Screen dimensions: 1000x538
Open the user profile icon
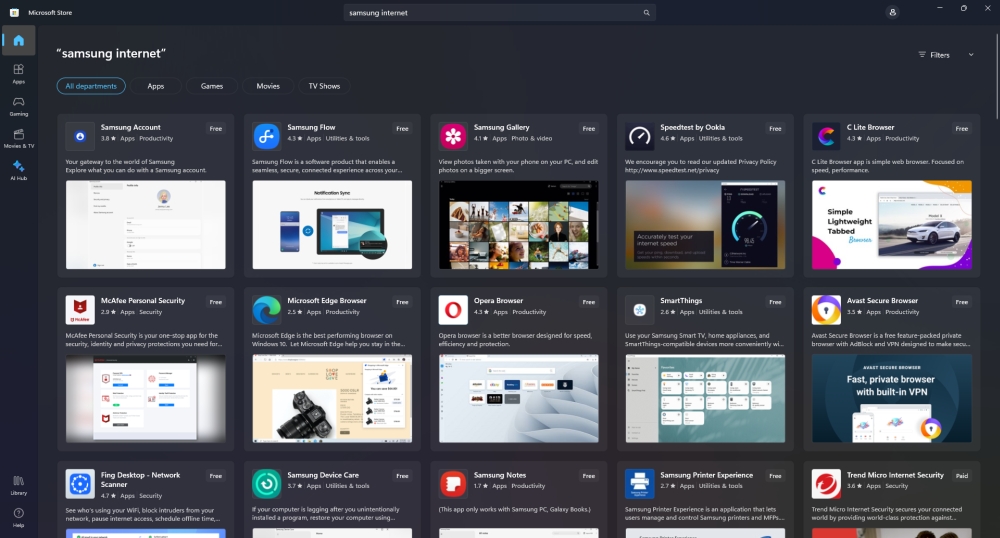click(x=892, y=12)
